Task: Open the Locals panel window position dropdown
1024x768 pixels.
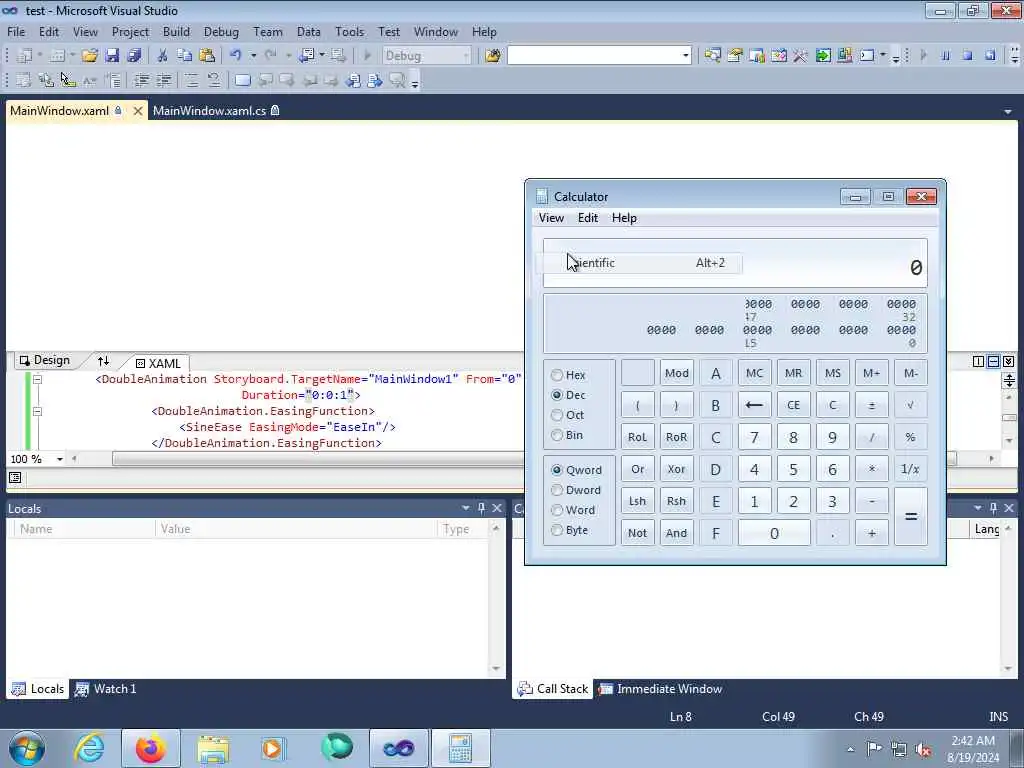Action: 466,507
